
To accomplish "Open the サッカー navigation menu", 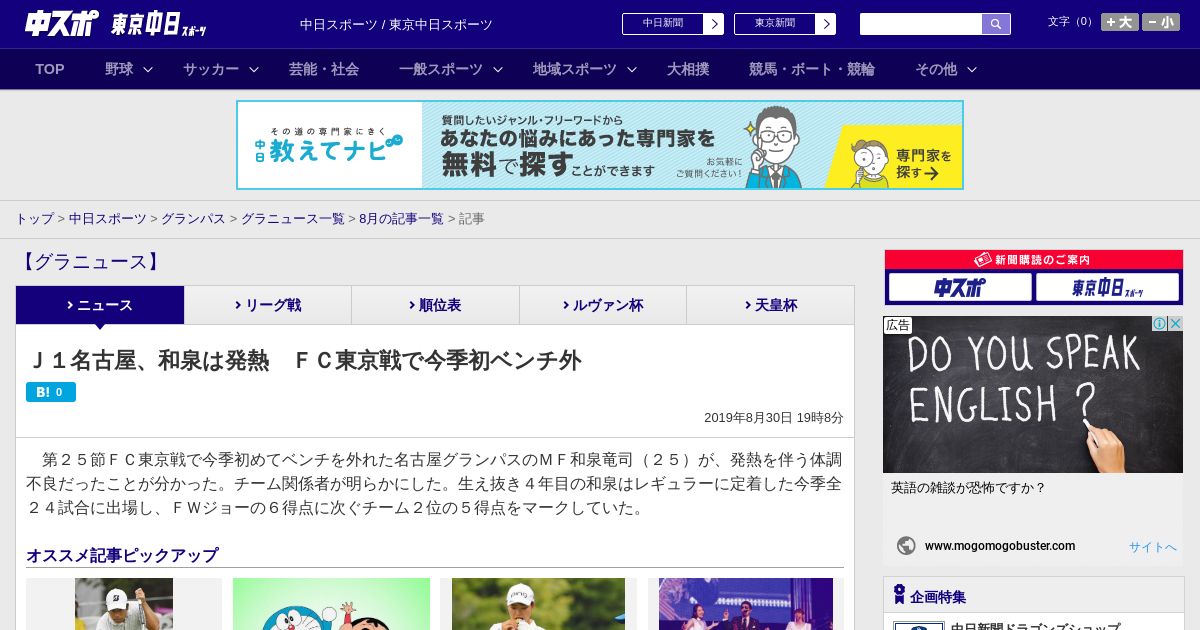I will pyautogui.click(x=211, y=69).
